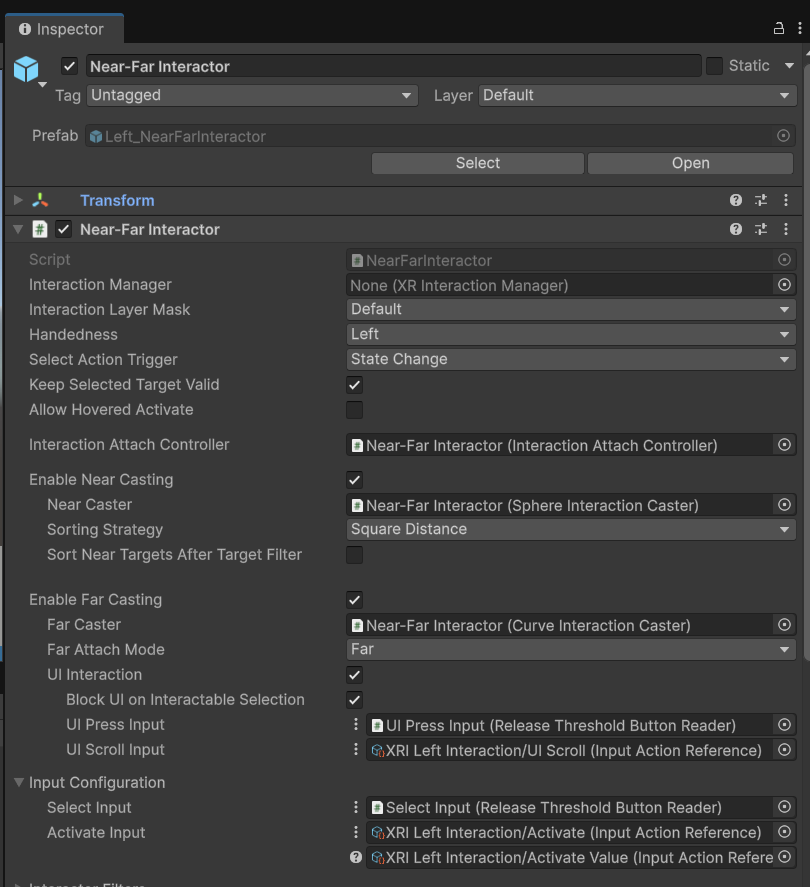Open object picker for Activate Input reference
Screen dimensions: 810x887
click(x=784, y=832)
